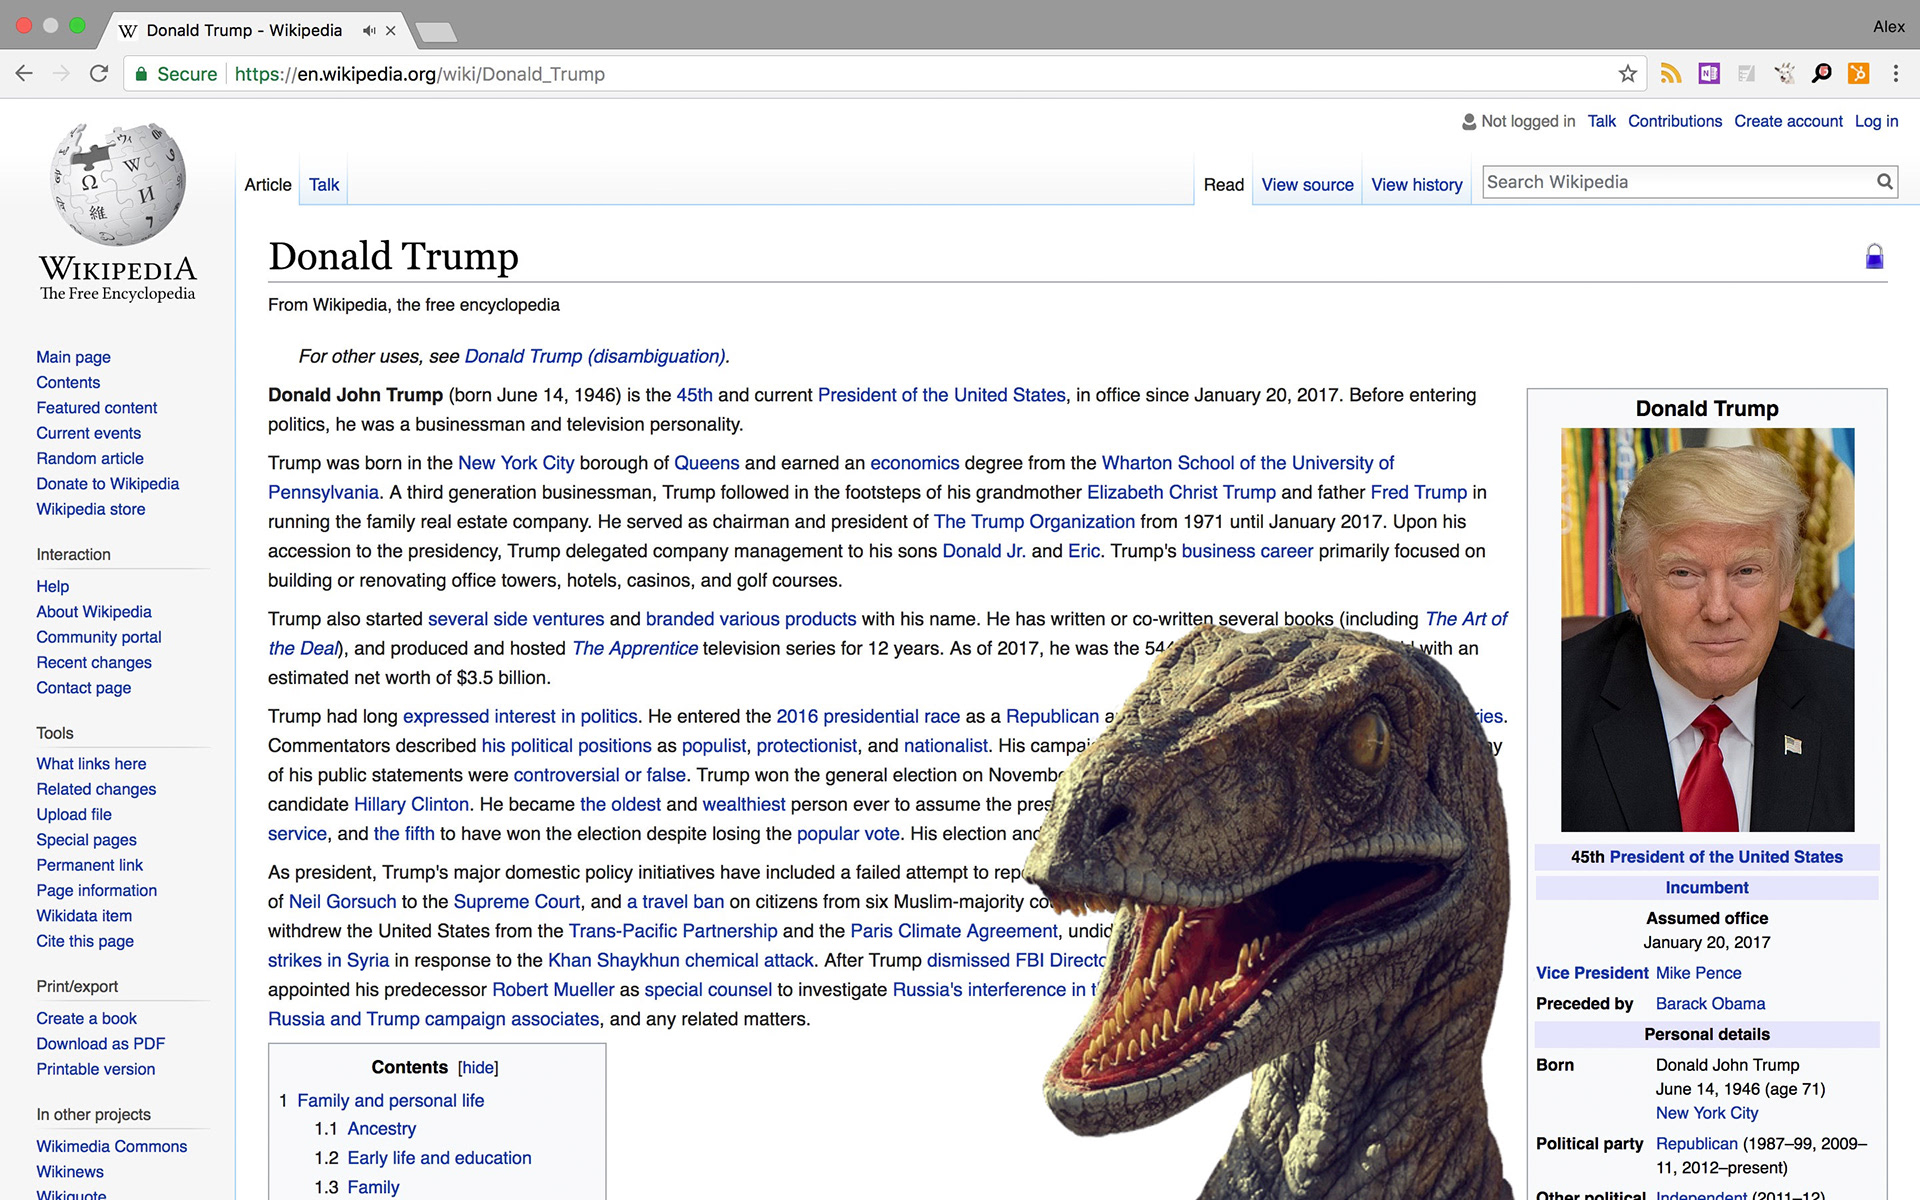
Task: Open the orange HubSpot extension
Action: (x=1859, y=74)
